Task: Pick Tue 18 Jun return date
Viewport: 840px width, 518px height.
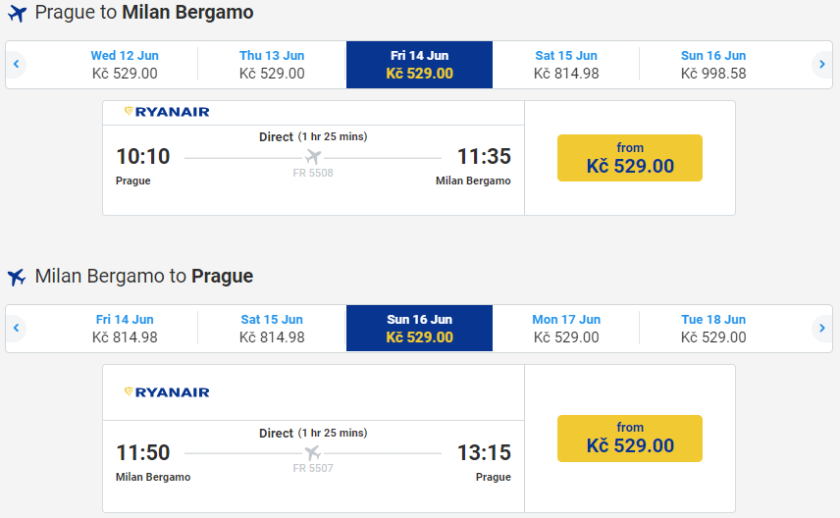Action: [x=713, y=328]
